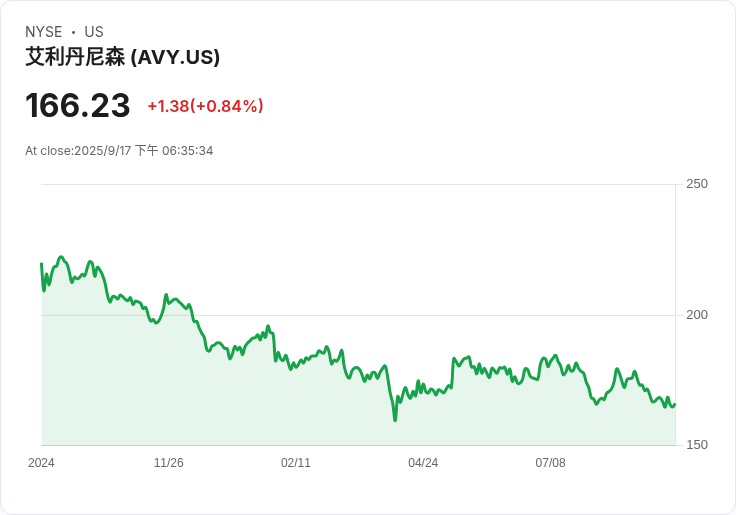
Task: Click the 150 y-axis label
Action: pyautogui.click(x=697, y=445)
